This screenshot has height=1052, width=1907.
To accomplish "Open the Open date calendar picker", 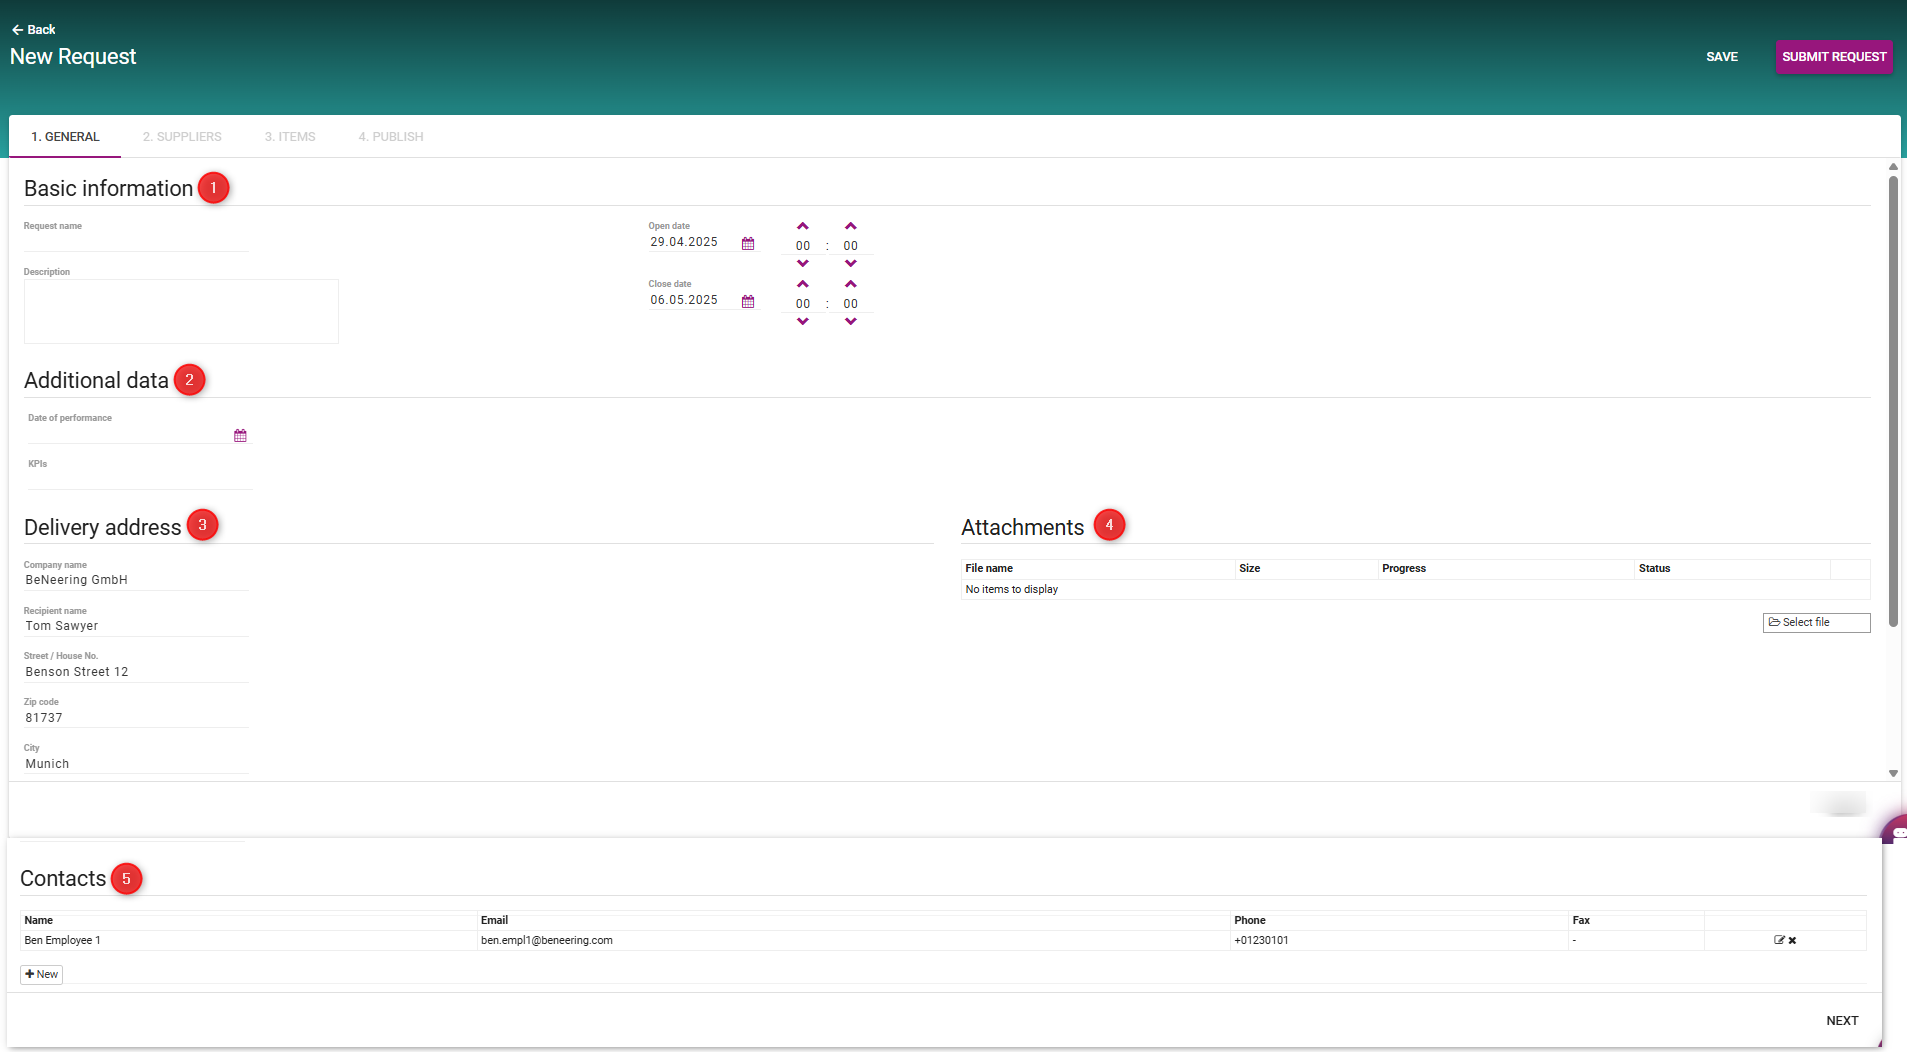I will [748, 244].
